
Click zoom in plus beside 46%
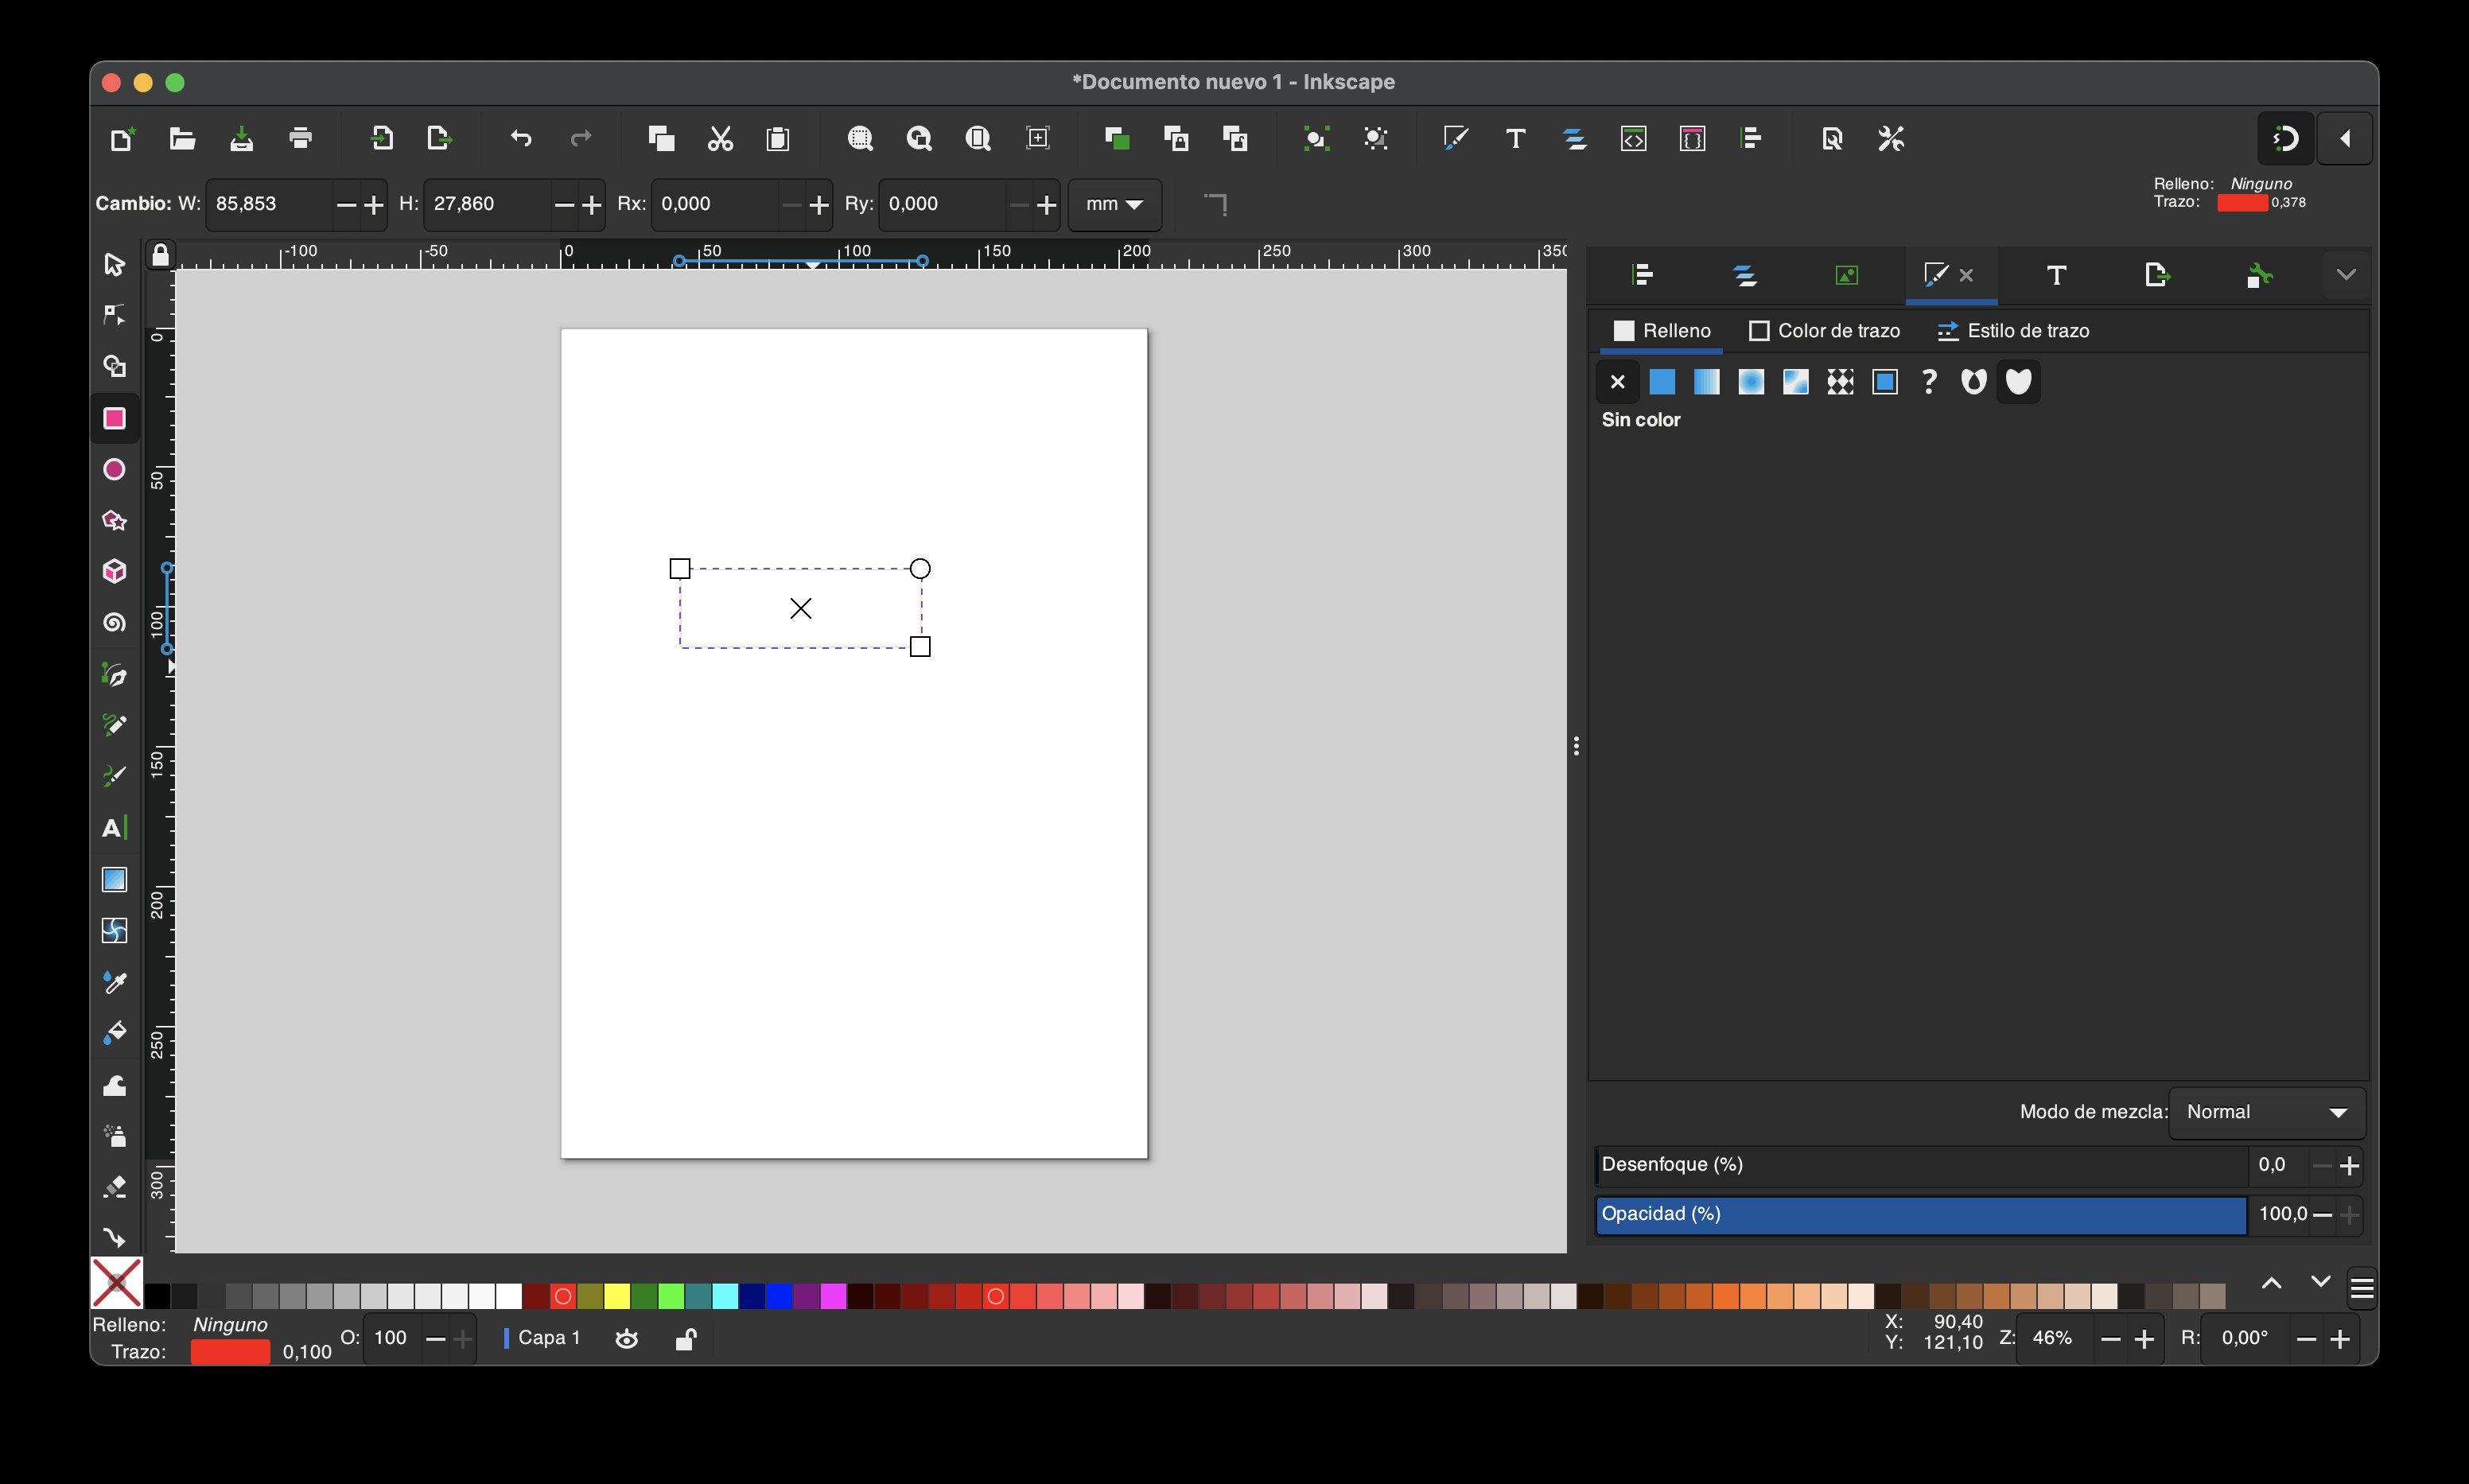(2144, 1340)
